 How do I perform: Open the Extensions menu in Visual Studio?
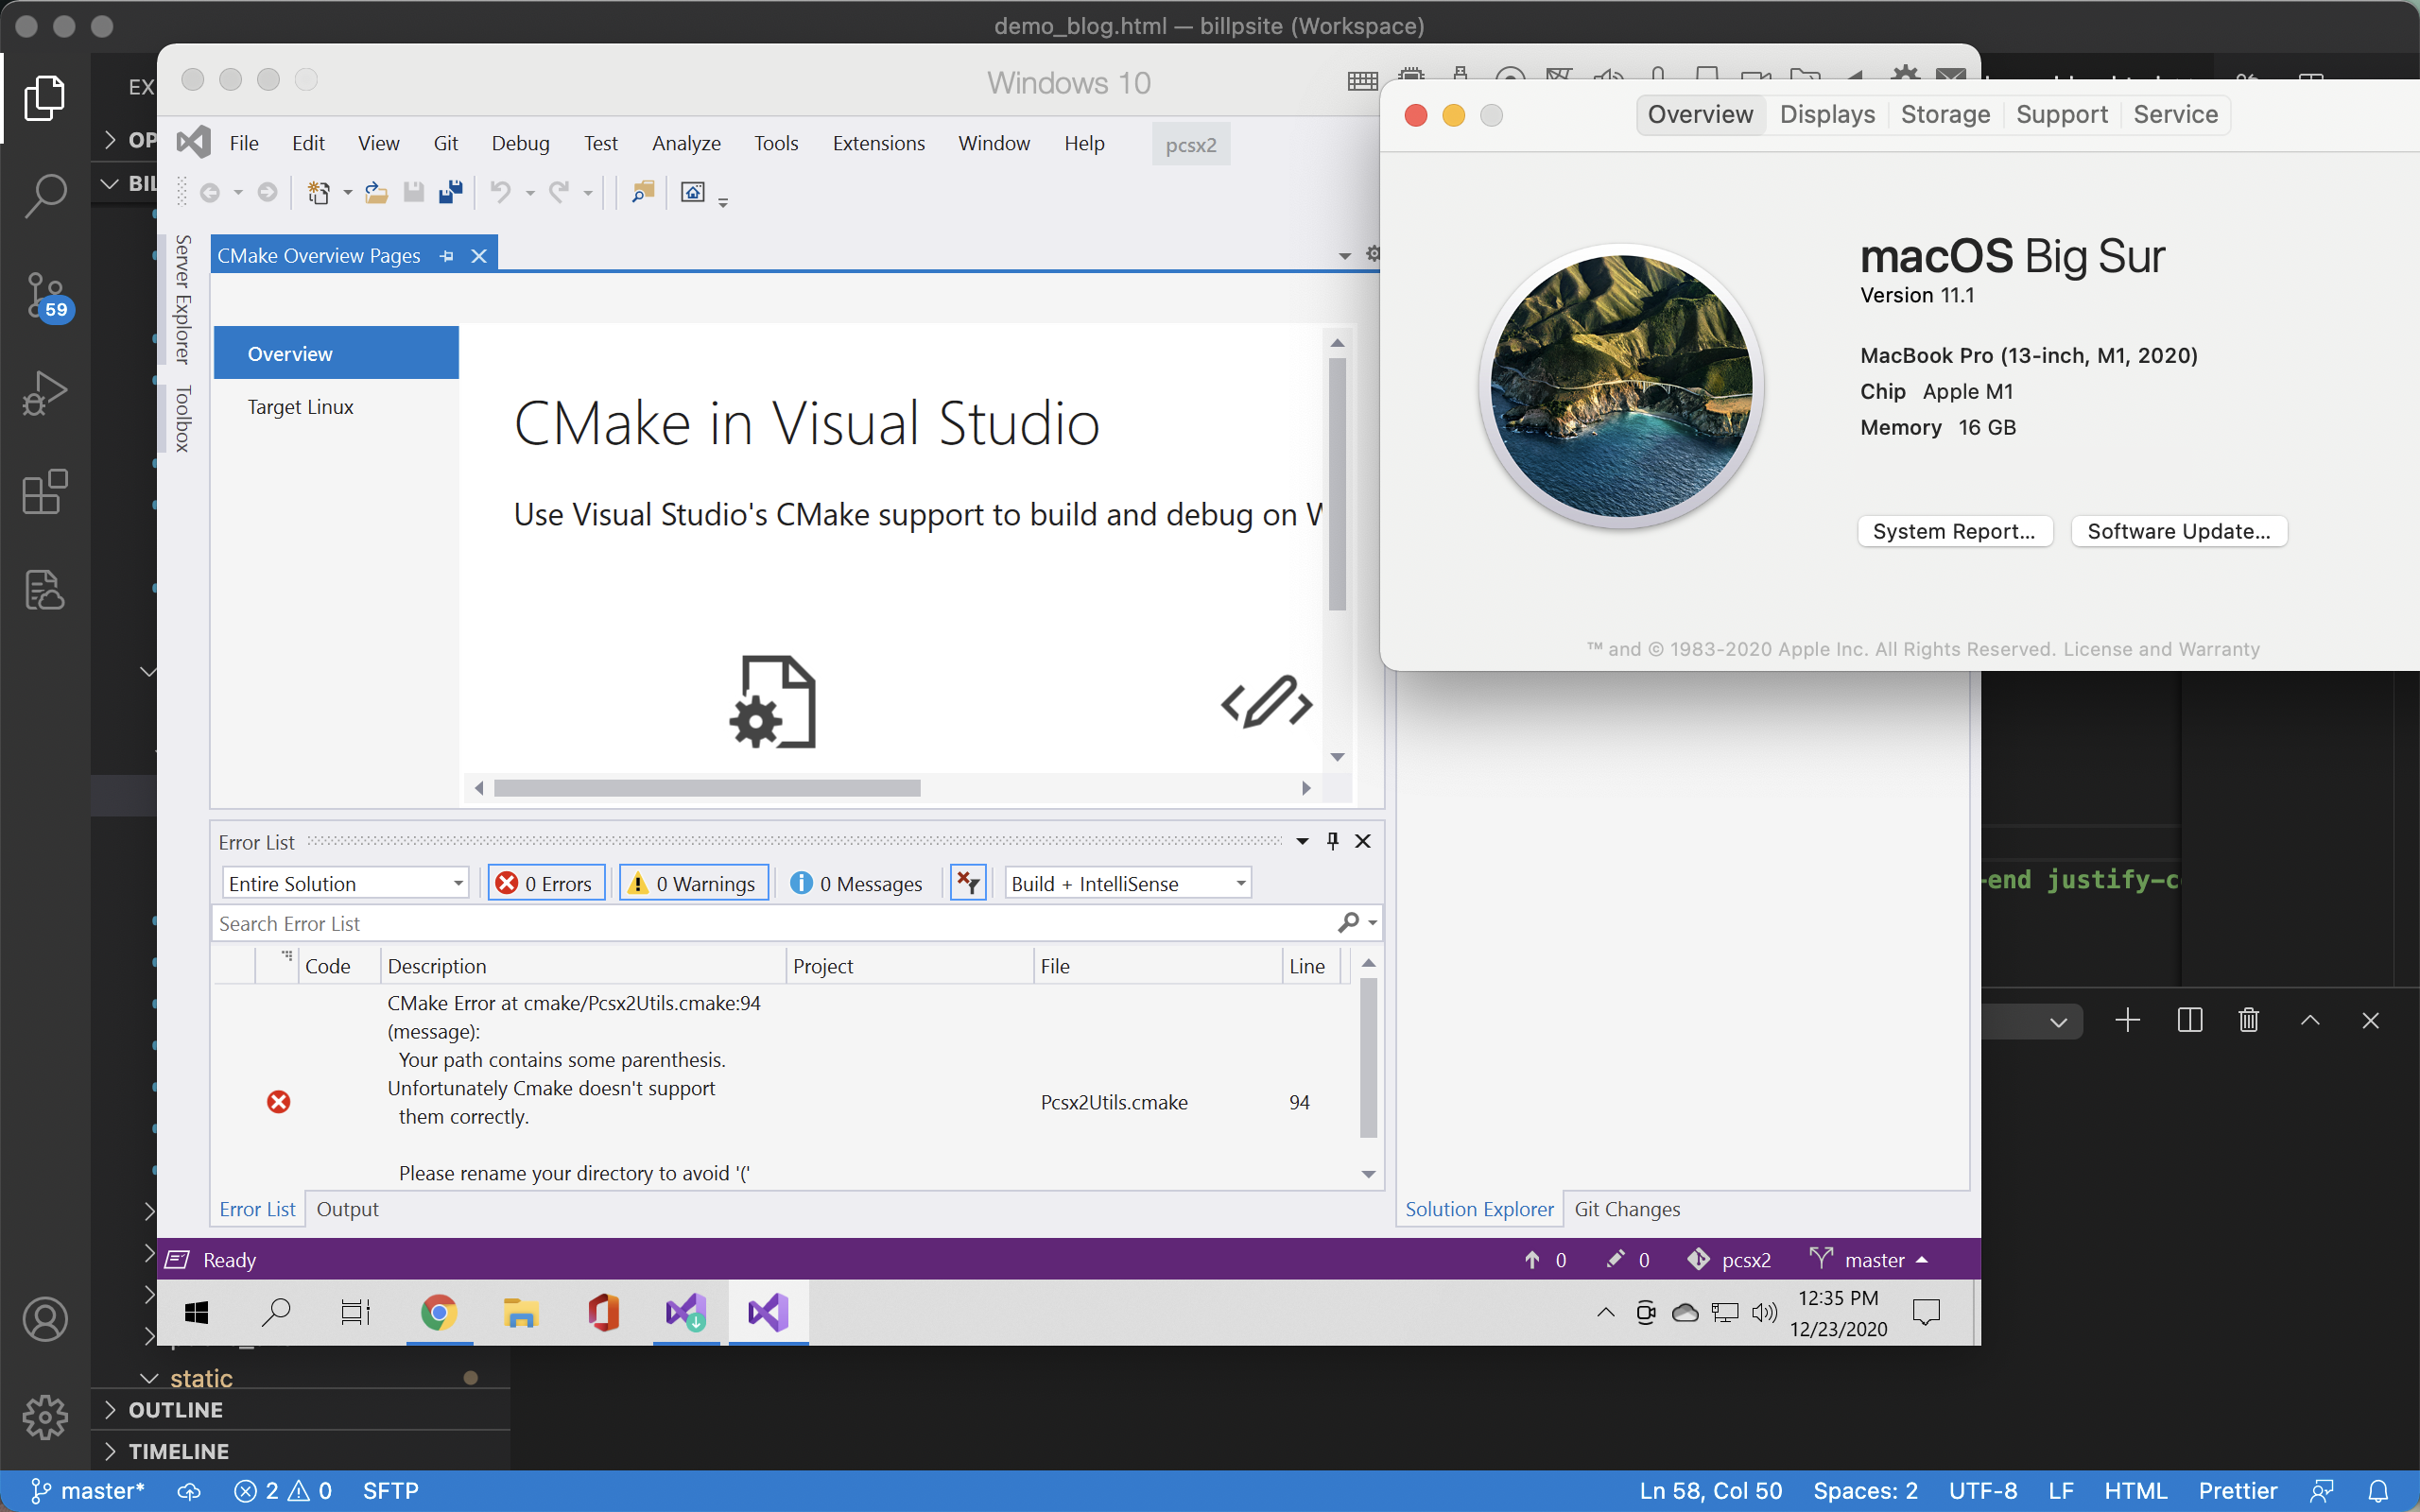pos(878,143)
